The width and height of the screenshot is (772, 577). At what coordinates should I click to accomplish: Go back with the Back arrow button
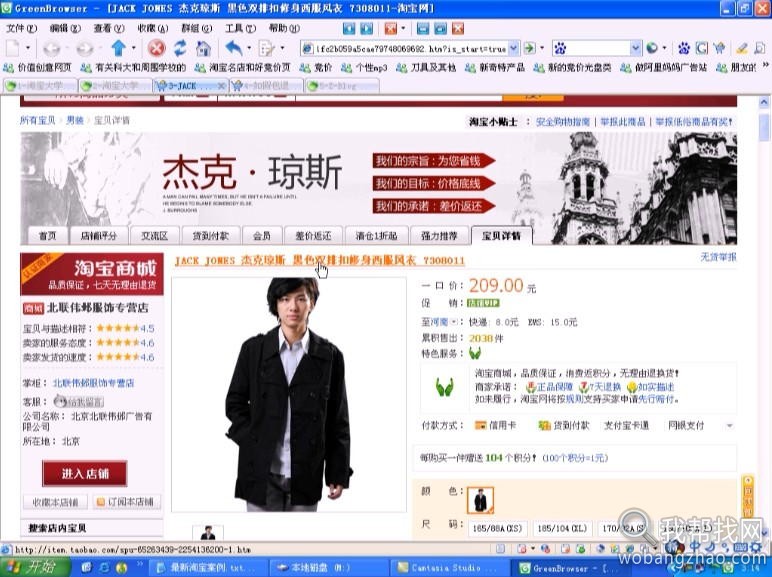(51, 48)
